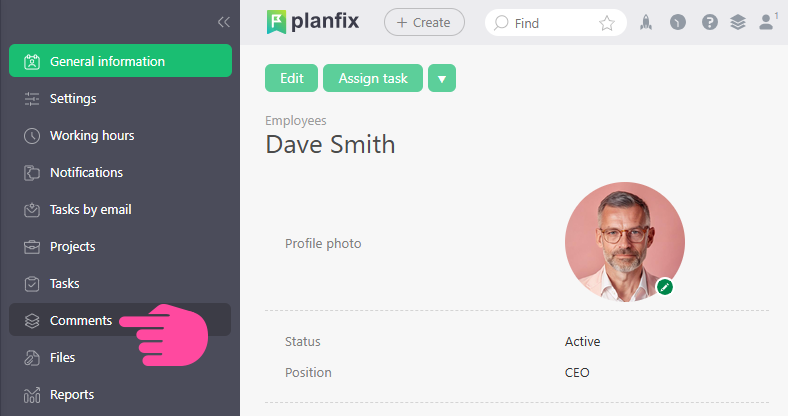Open the help question mark icon

(x=709, y=22)
